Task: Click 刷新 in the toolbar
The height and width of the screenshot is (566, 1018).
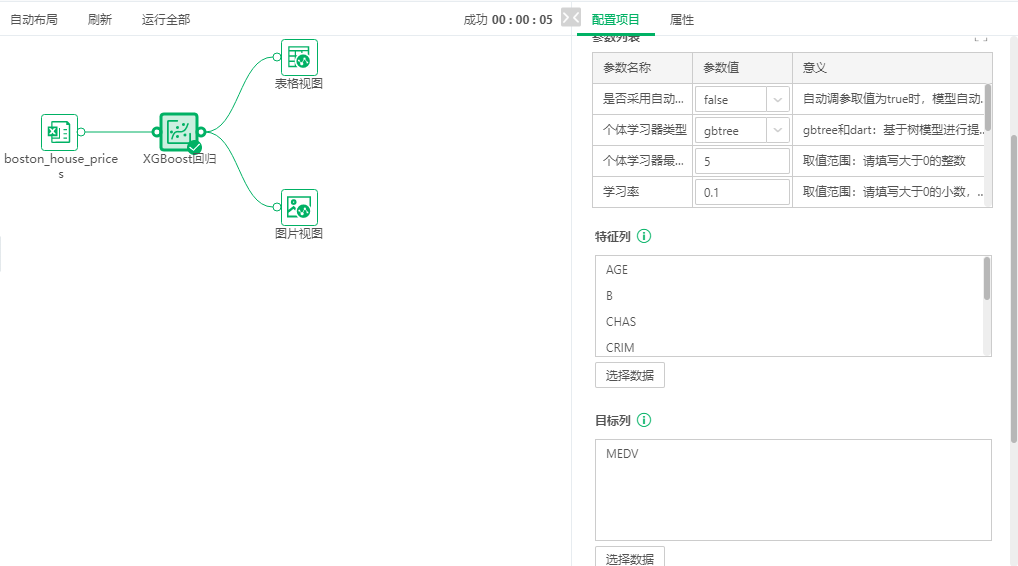Action: (99, 19)
